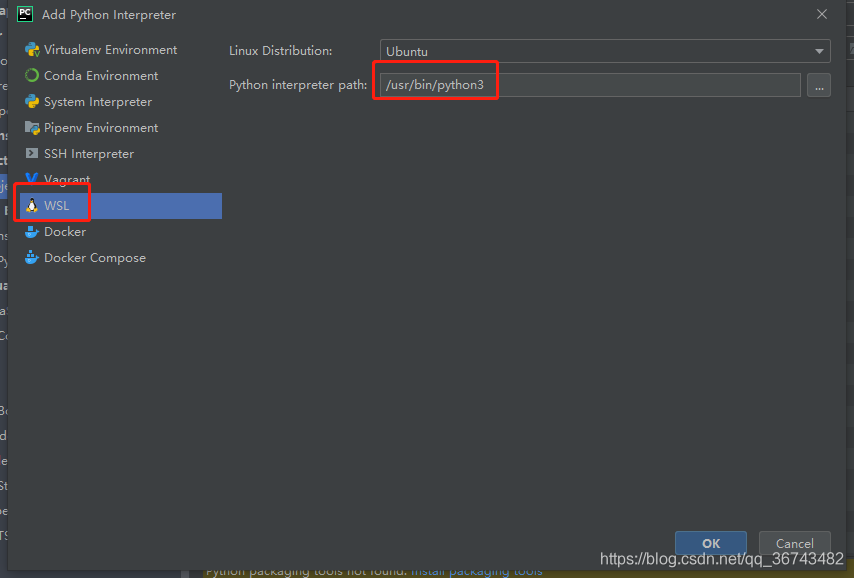Click the Vagrant V icon
The image size is (854, 578).
click(x=32, y=179)
